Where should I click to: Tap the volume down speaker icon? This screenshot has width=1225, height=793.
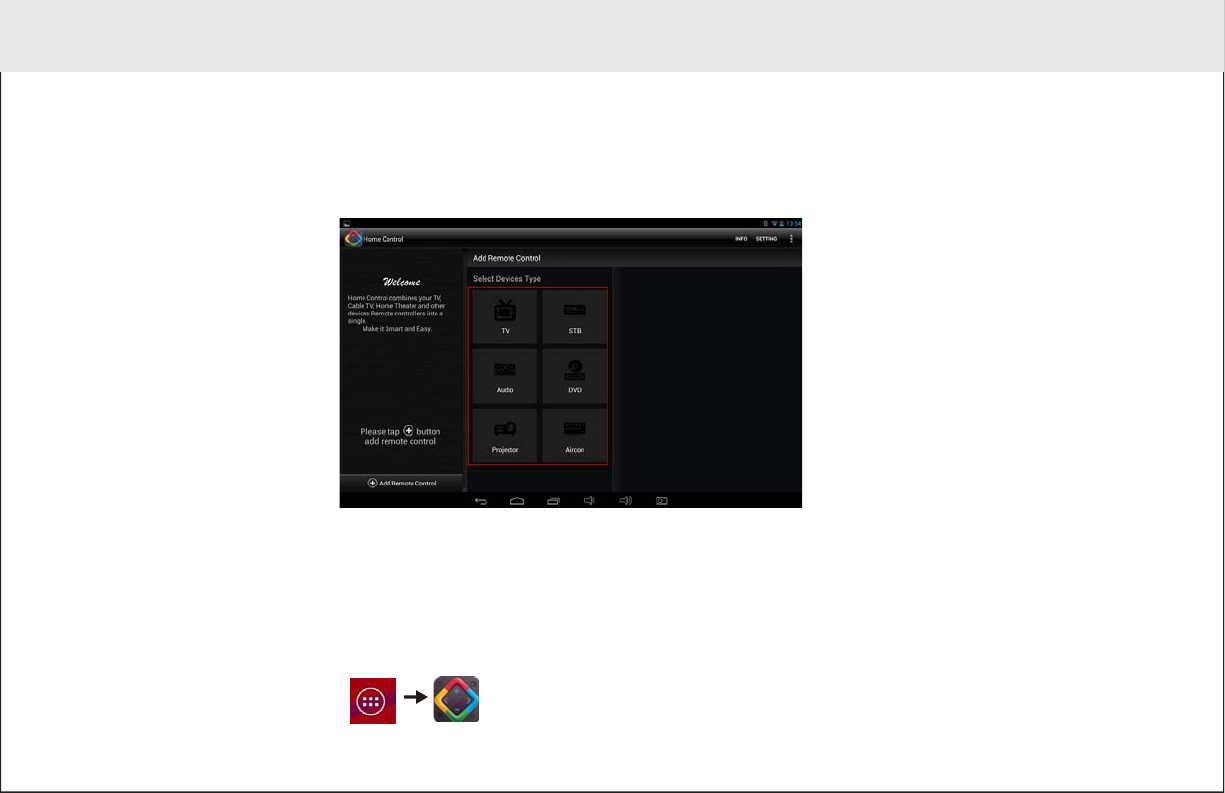(x=589, y=500)
